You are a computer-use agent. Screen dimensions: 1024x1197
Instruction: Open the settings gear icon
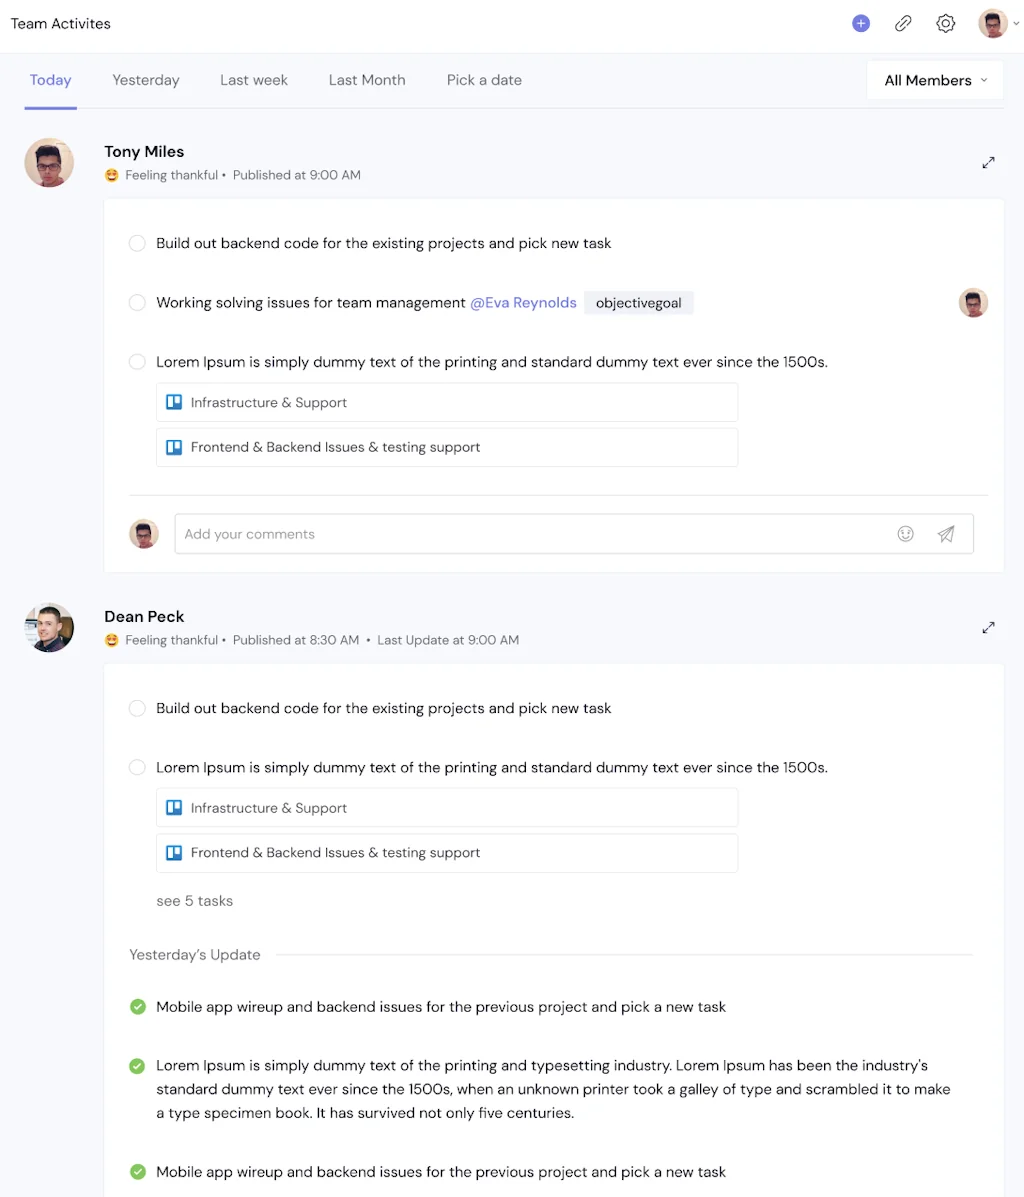coord(945,23)
